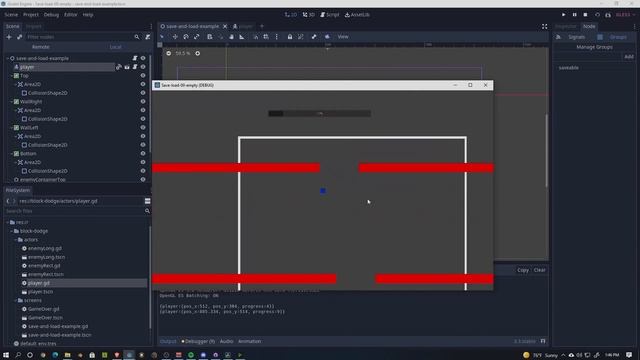Collapse the WallLeft node
This screenshot has width=640, height=360.
pyautogui.click(x=11, y=127)
